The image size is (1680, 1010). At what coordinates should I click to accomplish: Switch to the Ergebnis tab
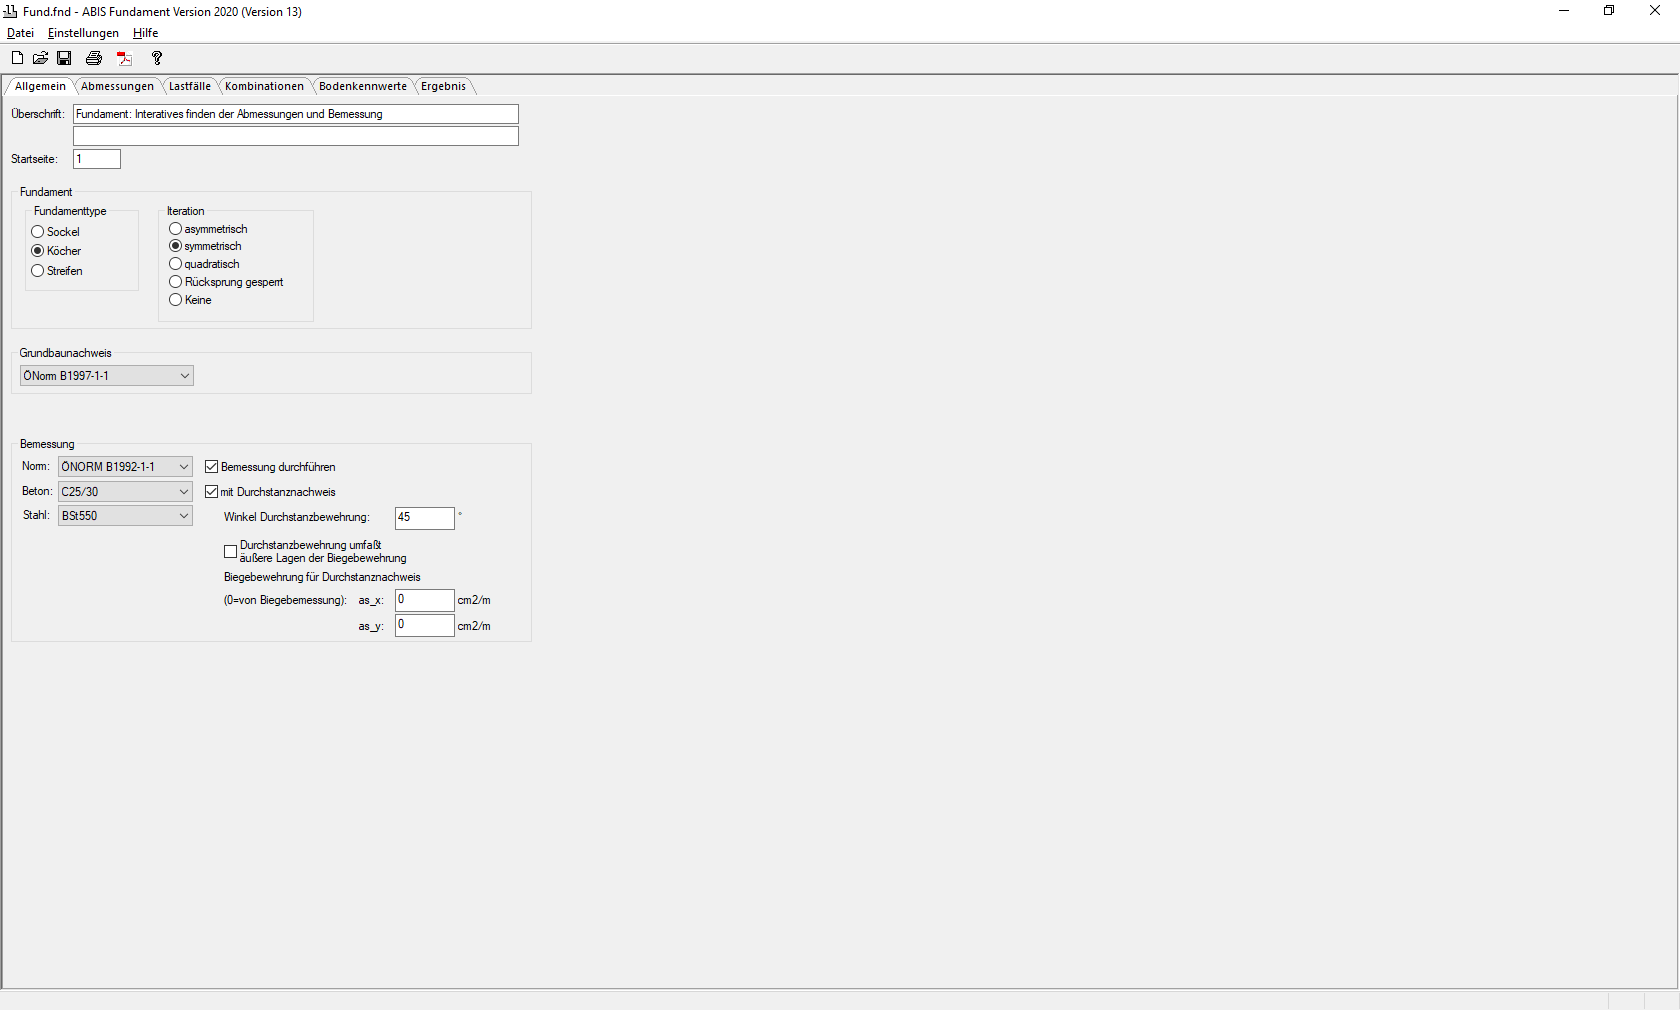click(x=443, y=86)
